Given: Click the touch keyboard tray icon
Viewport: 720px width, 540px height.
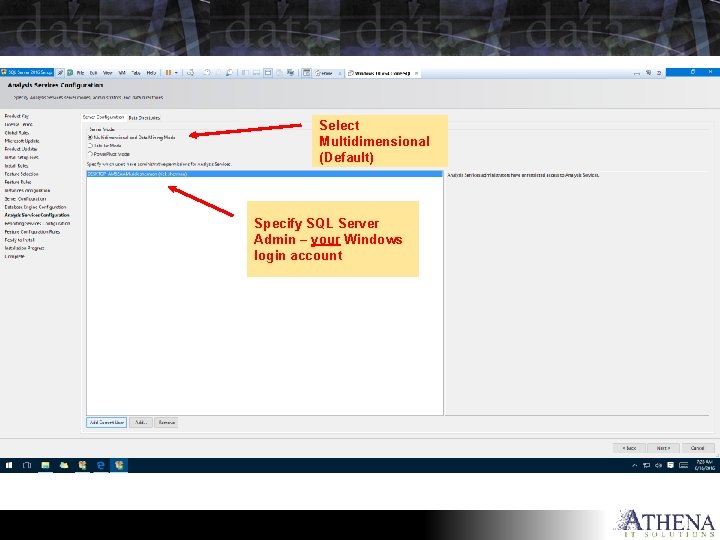Looking at the screenshot, I should coord(684,466).
